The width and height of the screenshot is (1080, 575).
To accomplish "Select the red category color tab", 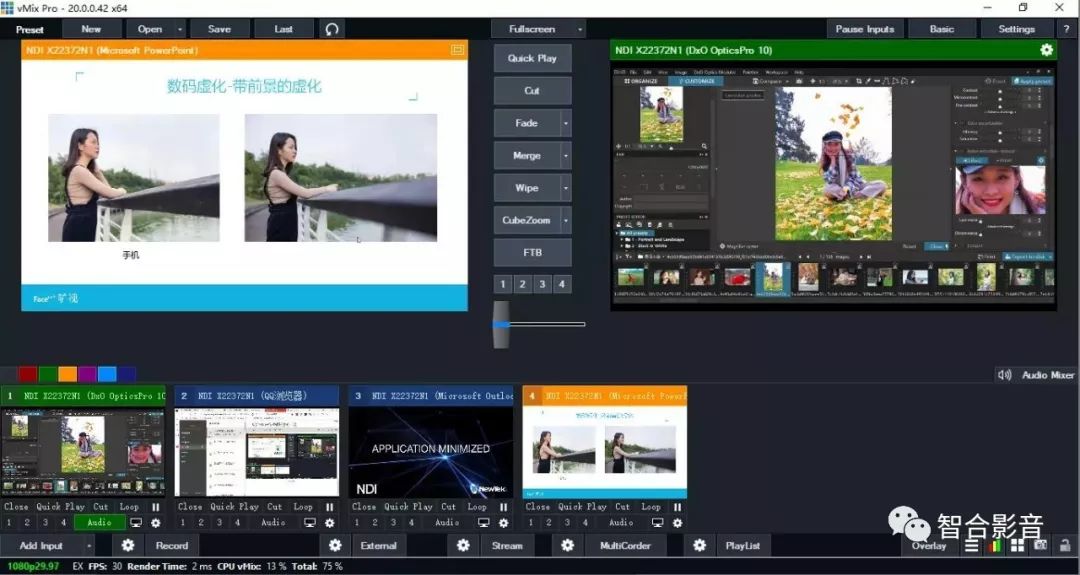I will tap(28, 374).
